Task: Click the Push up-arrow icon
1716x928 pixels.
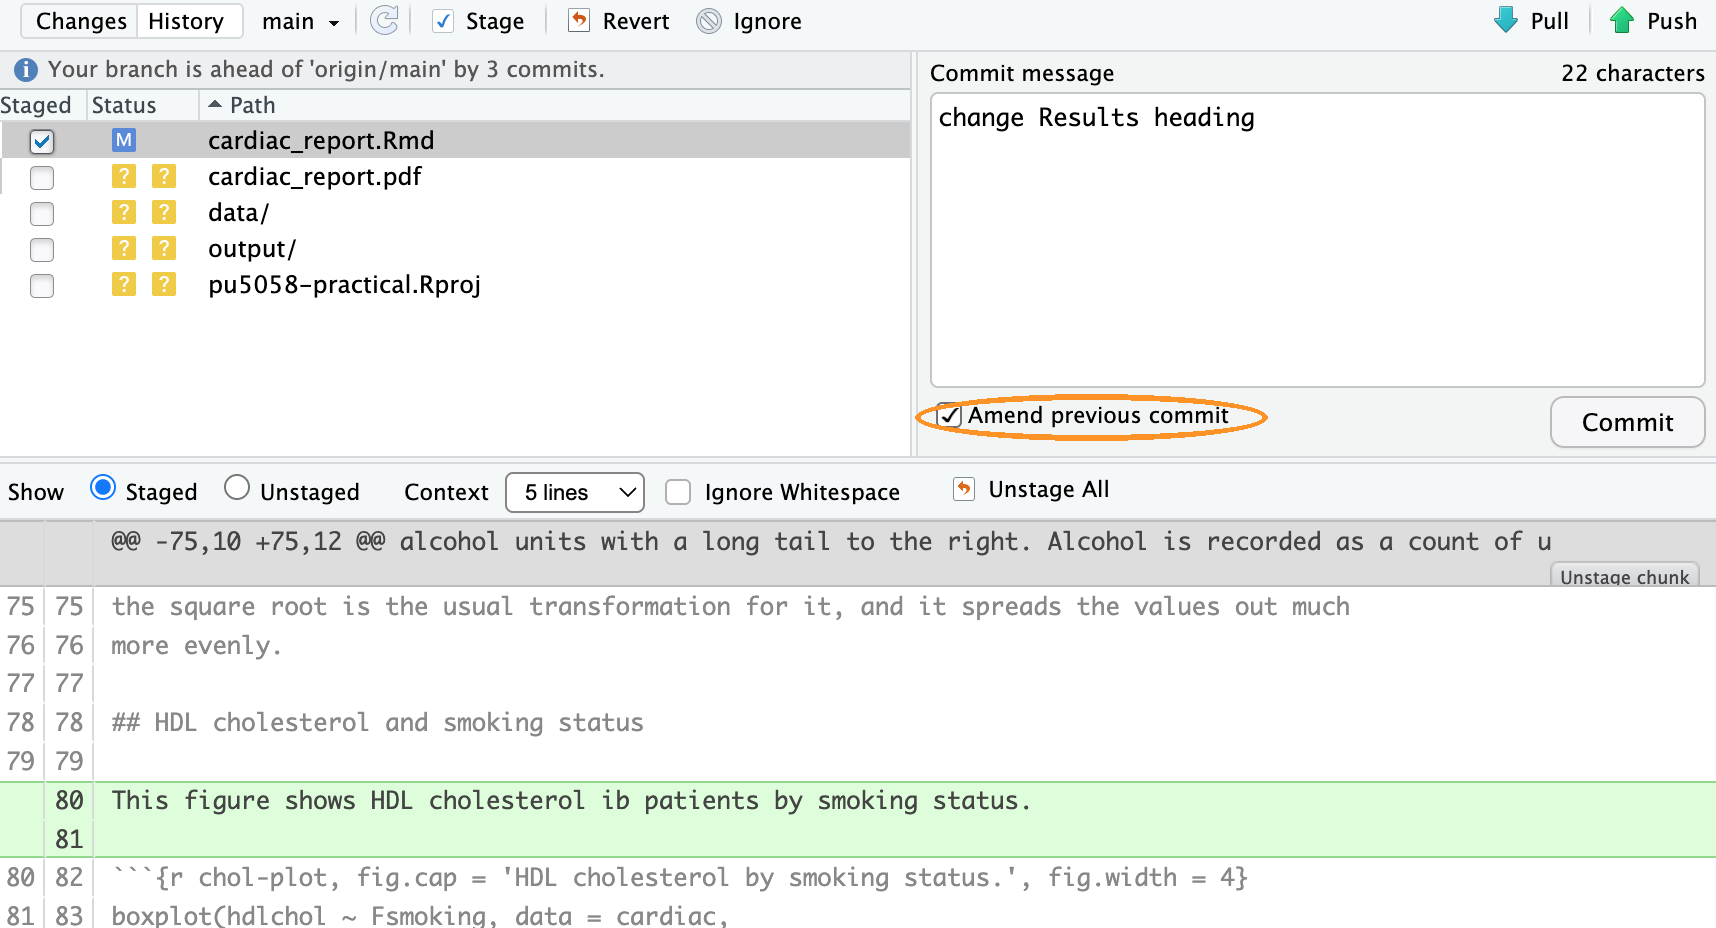Action: pos(1622,20)
